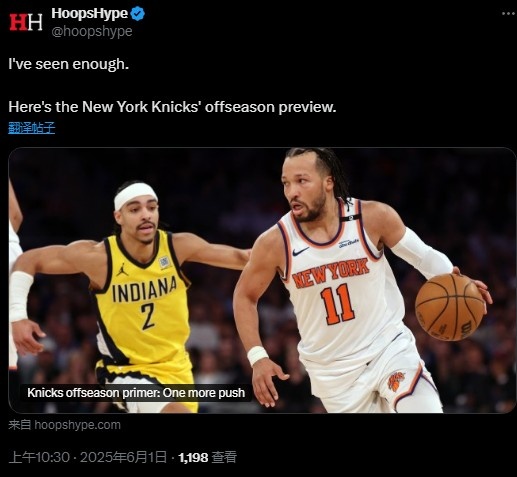Viewport: 517px width, 477px height.
Task: Click the HoopsHype HH profile avatar
Action: coord(26,22)
